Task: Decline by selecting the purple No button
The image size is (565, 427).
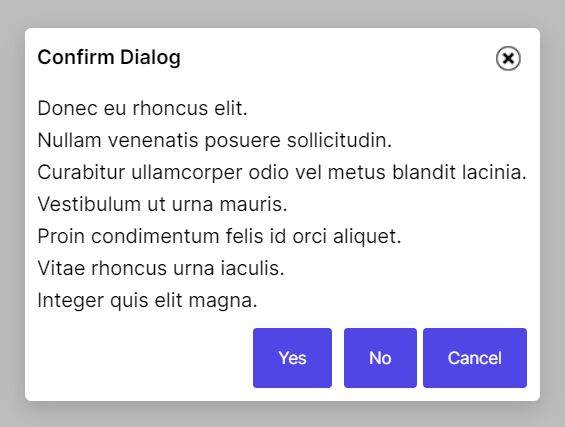Action: pos(380,358)
